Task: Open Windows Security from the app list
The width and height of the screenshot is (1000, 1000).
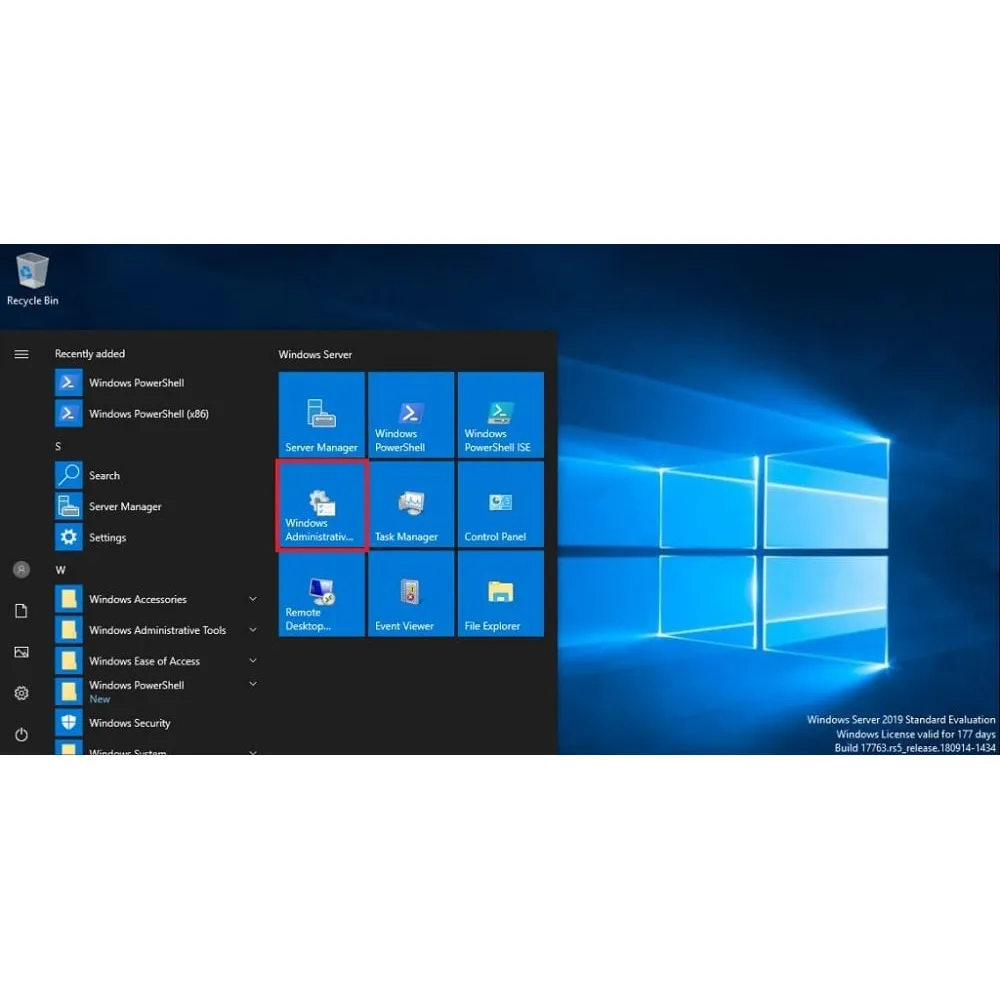Action: coord(156,723)
